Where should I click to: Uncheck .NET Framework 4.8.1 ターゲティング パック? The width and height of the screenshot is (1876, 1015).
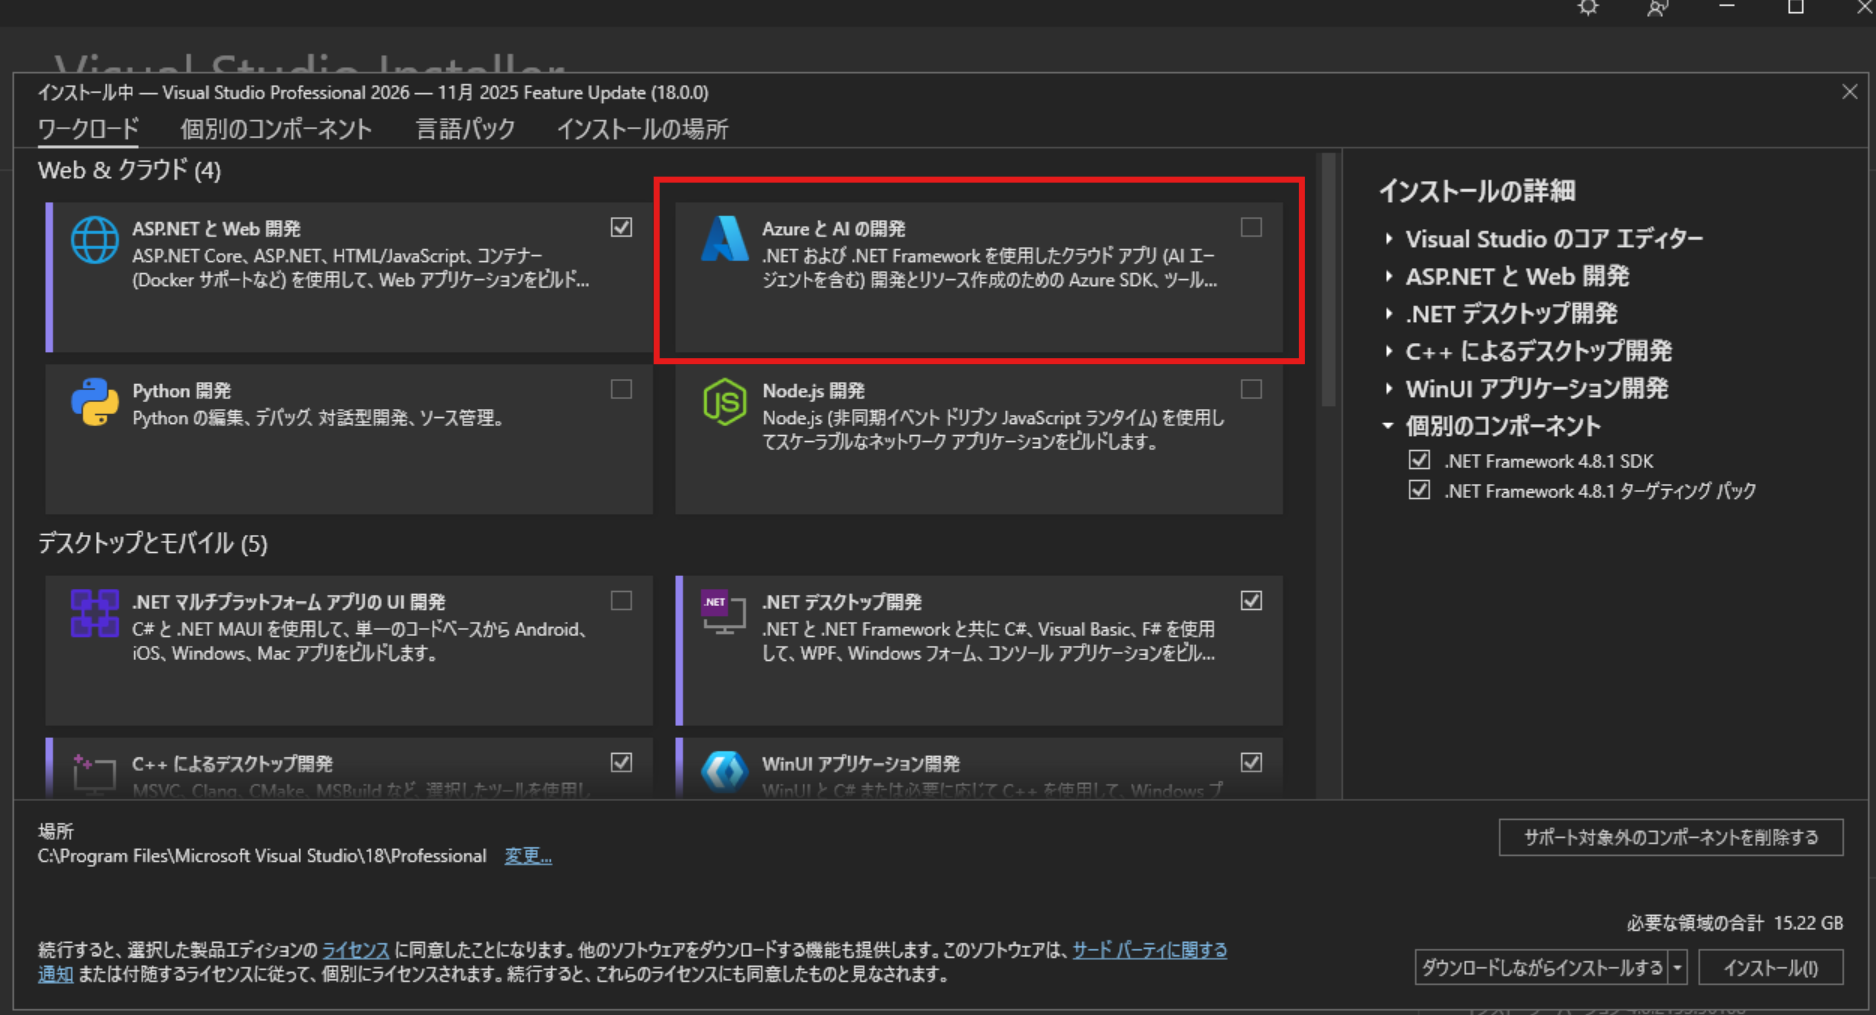tap(1419, 490)
